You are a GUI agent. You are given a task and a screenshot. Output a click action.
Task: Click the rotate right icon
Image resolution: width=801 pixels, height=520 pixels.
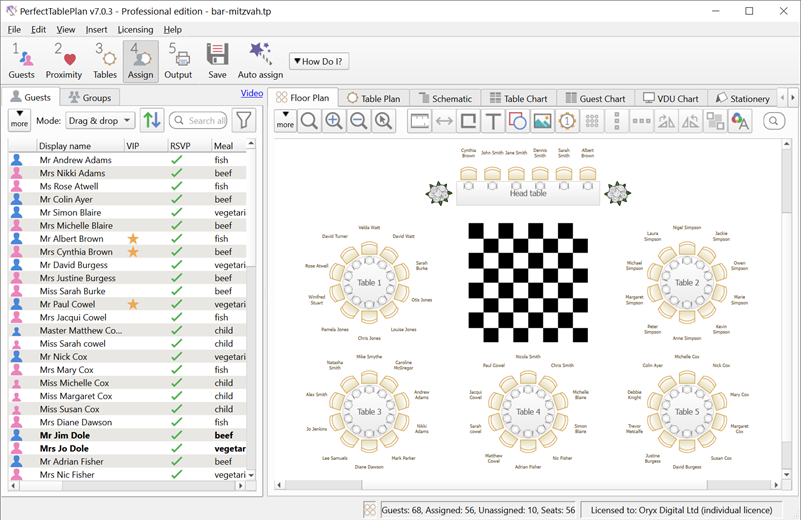[691, 121]
